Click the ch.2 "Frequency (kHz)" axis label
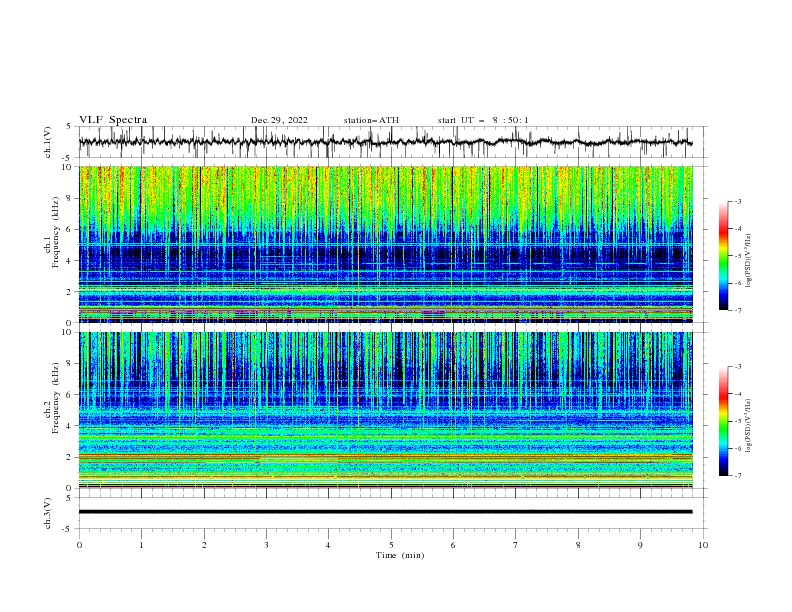 point(56,398)
